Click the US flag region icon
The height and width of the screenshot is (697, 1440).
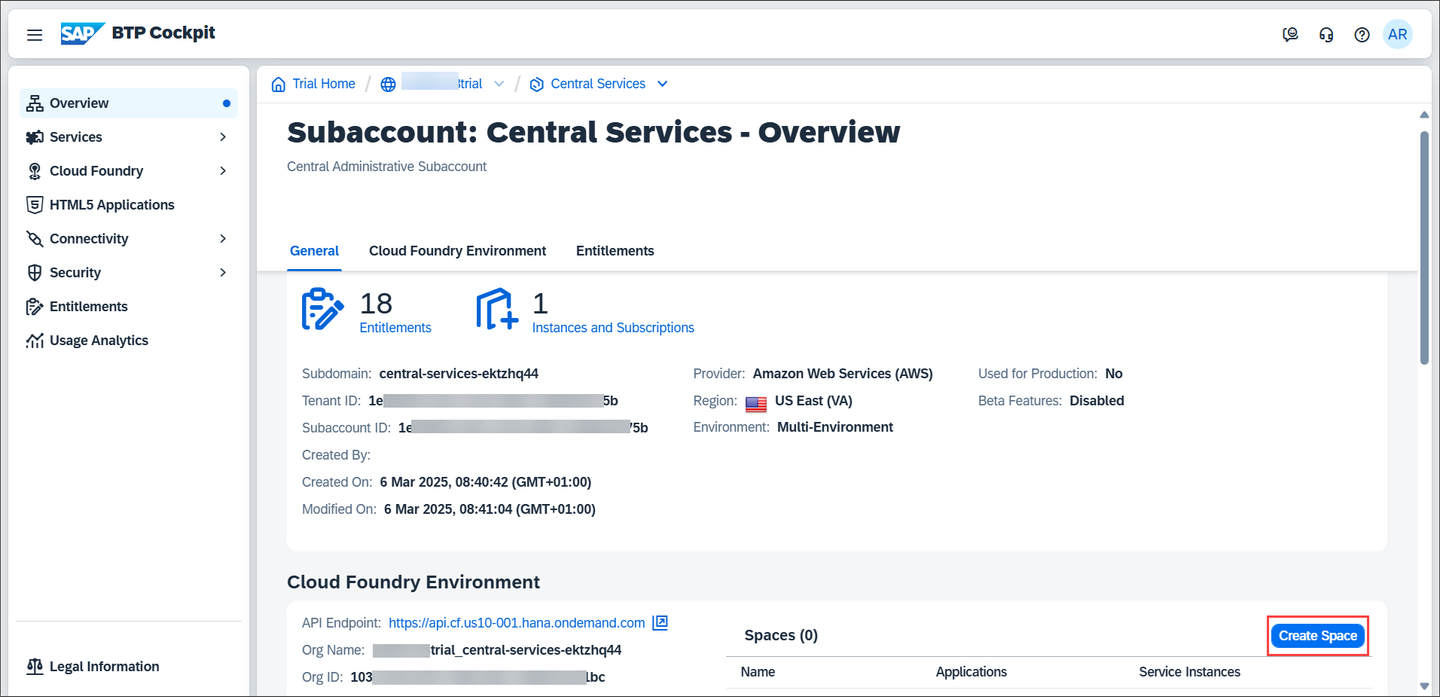tap(756, 402)
